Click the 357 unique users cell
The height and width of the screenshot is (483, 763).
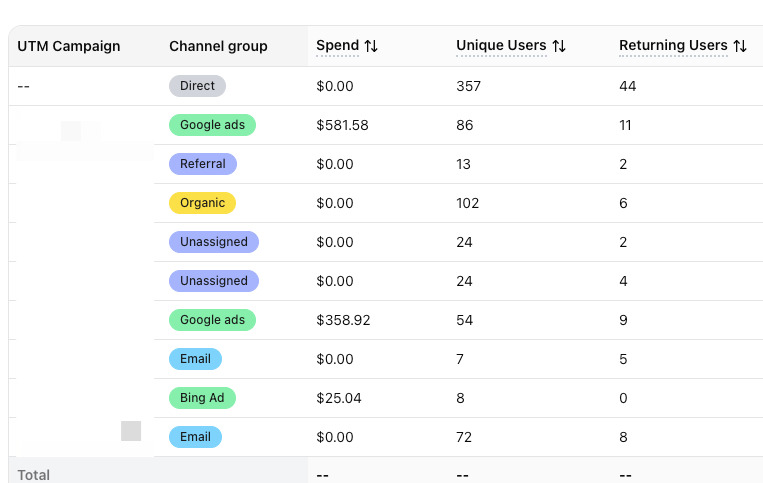coord(468,86)
